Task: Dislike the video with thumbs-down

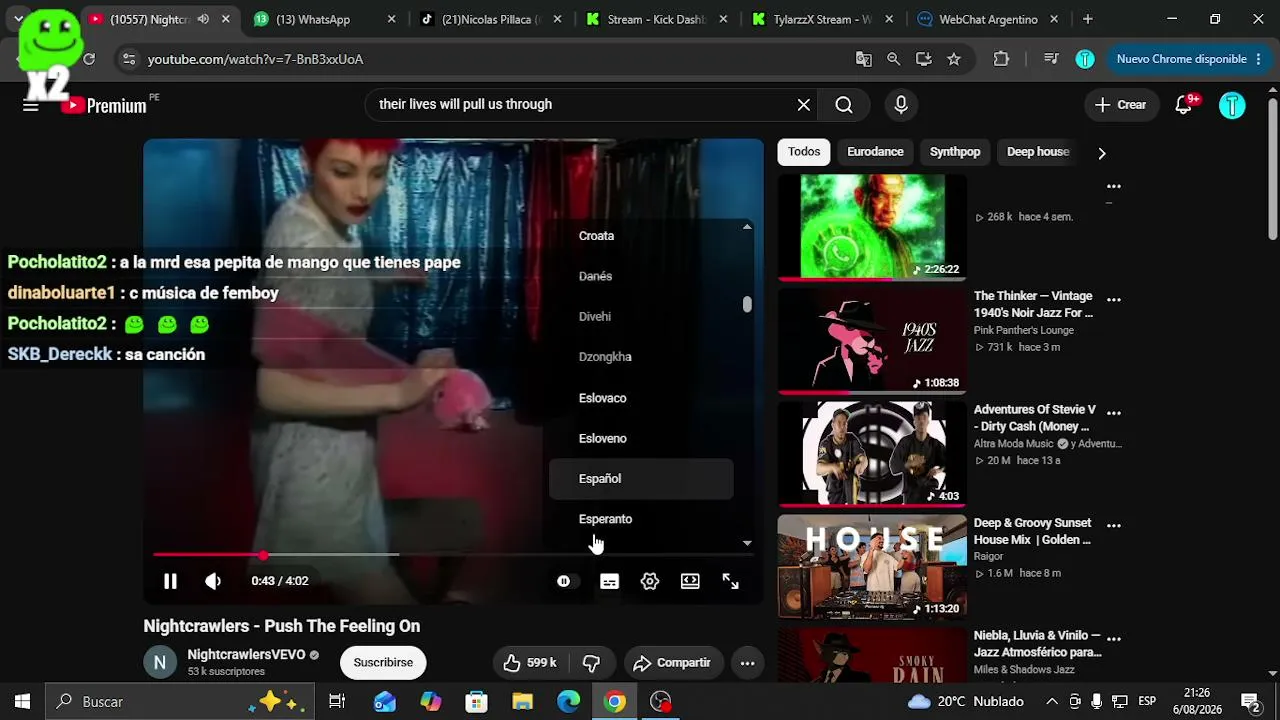Action: pos(591,662)
